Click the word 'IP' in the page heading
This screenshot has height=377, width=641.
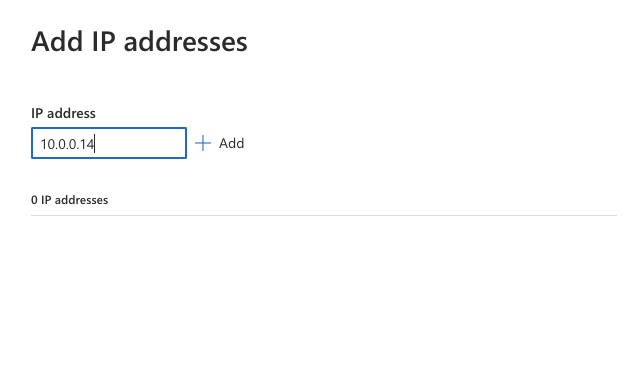pyautogui.click(x=103, y=42)
